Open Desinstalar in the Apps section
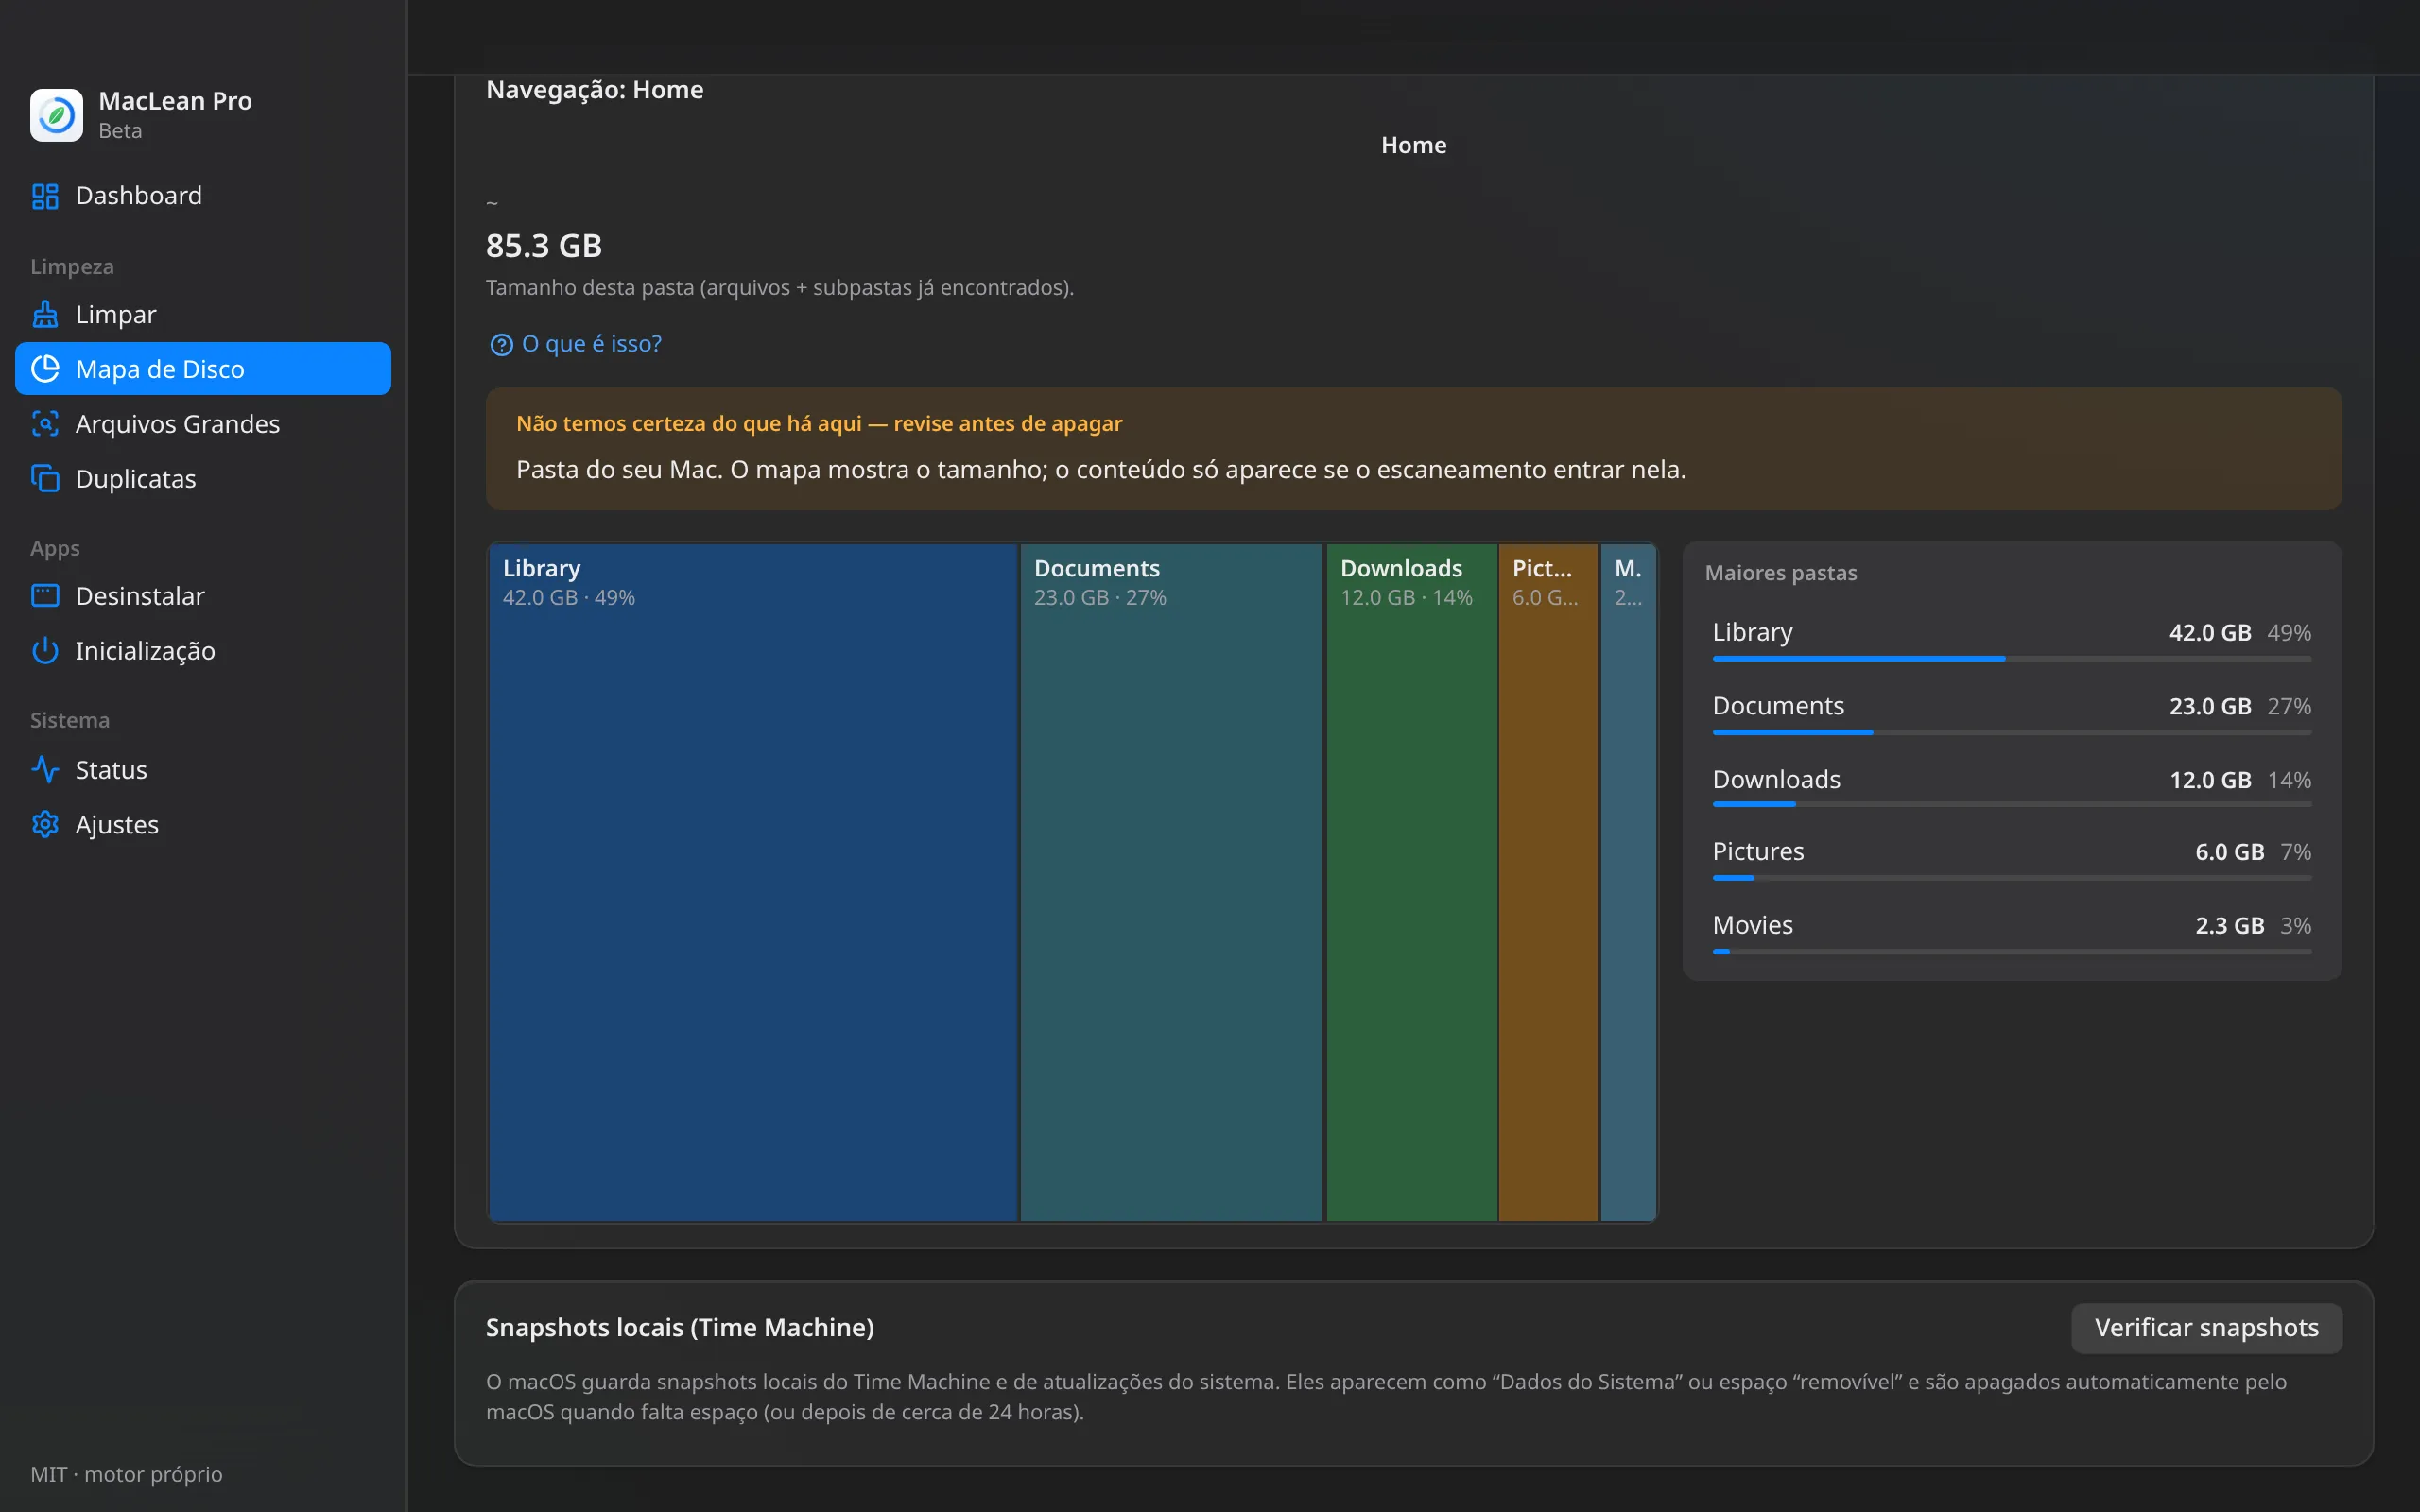2420x1512 pixels. (x=203, y=596)
